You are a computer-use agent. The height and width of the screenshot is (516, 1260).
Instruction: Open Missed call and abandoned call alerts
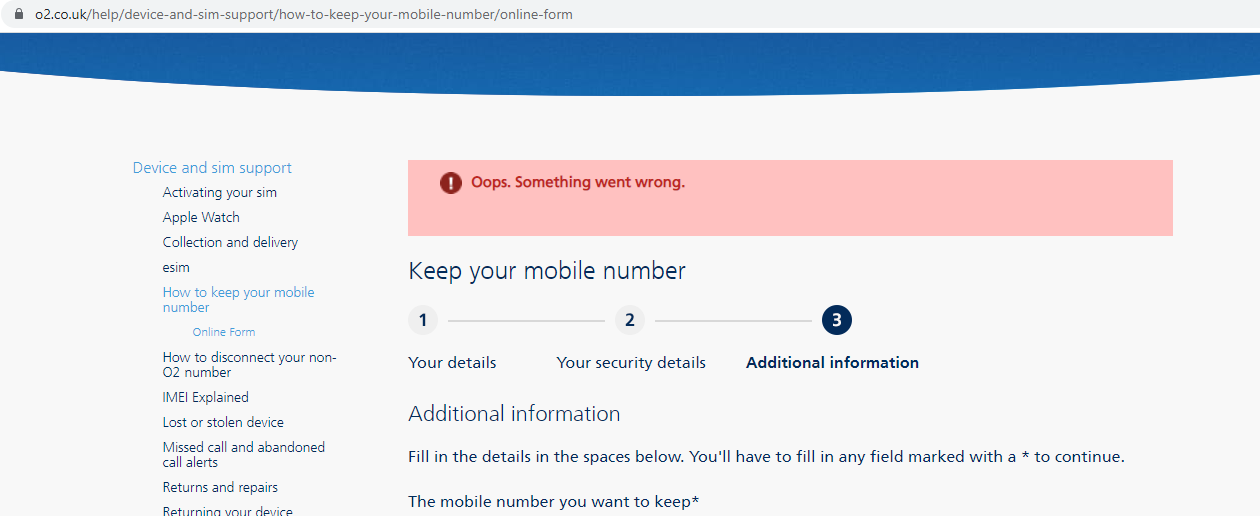point(244,454)
